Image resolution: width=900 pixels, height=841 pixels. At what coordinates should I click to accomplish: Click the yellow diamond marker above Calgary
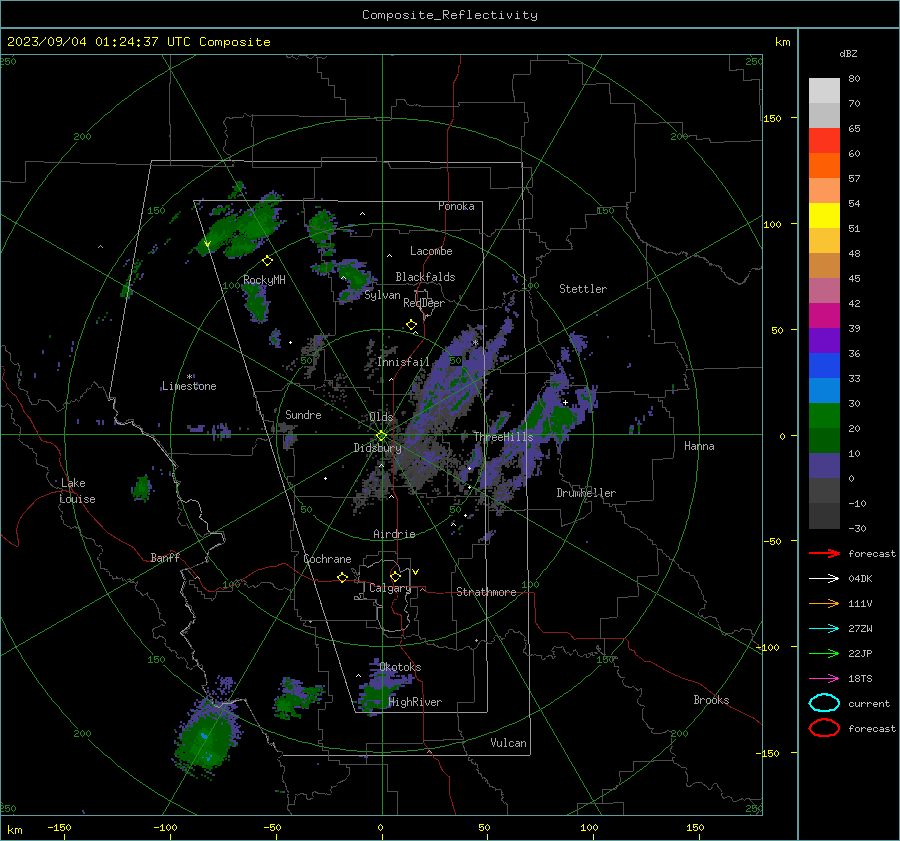point(395,576)
